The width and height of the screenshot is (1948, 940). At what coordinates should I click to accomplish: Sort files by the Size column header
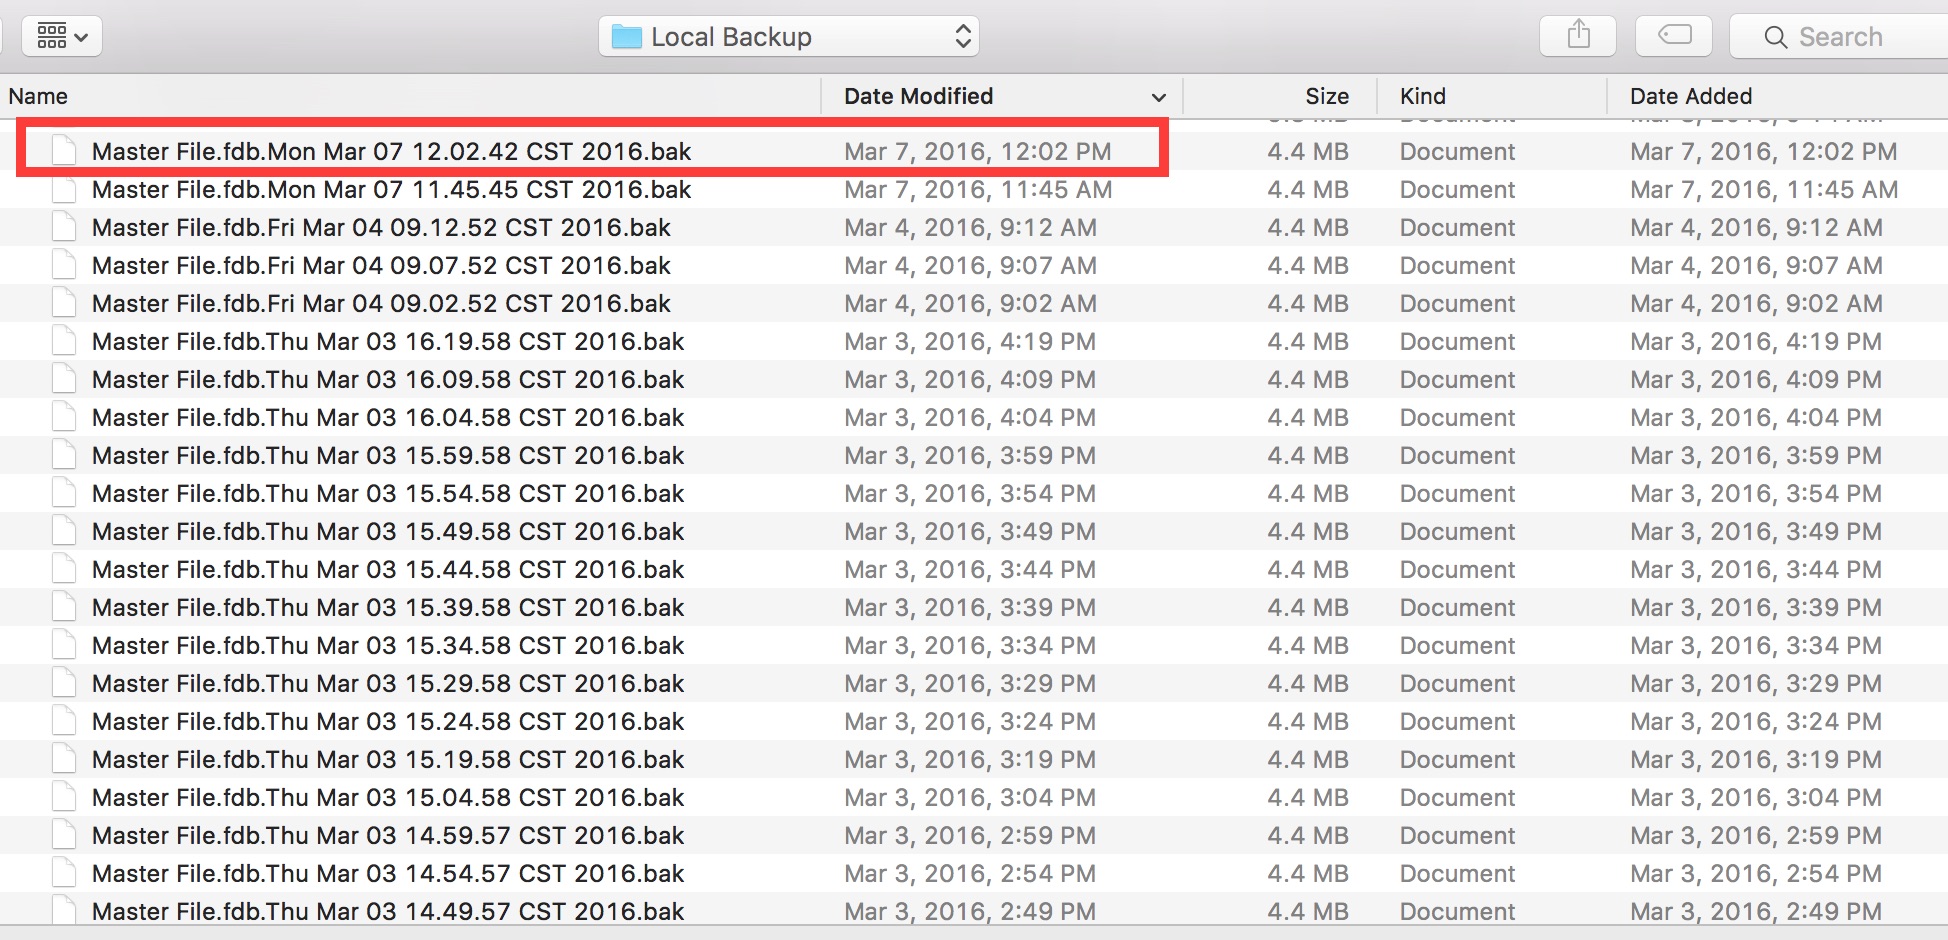[x=1326, y=96]
